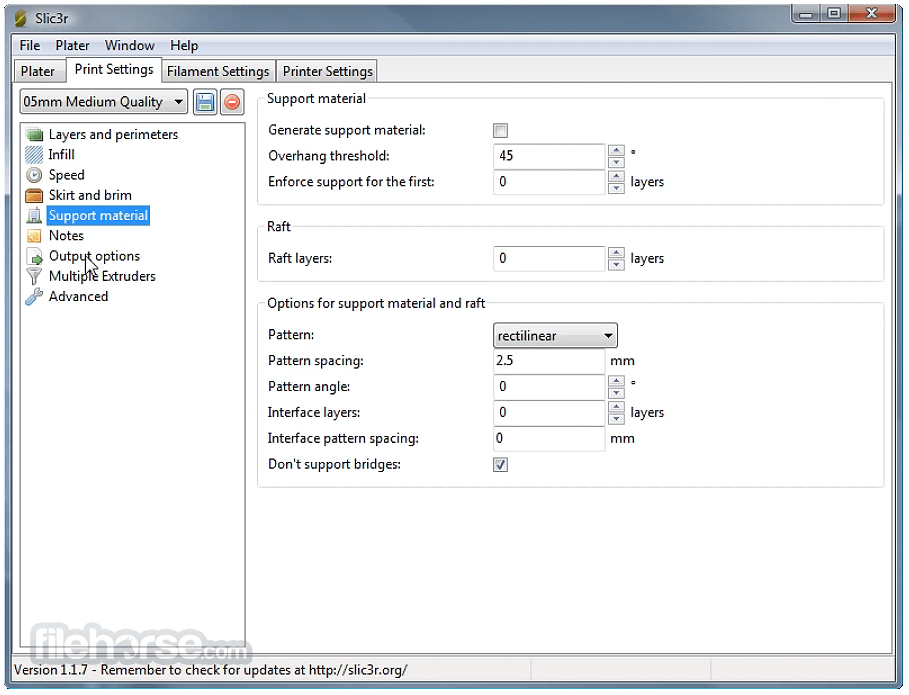Open Multiple Extruders settings
909x695 pixels.
102,276
